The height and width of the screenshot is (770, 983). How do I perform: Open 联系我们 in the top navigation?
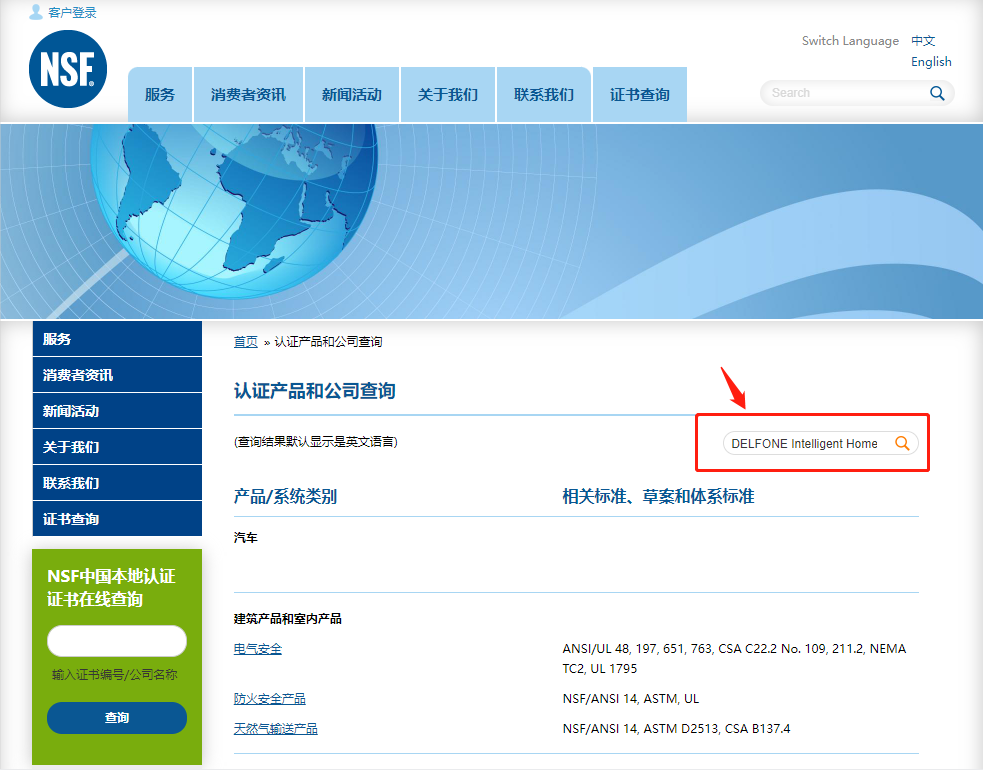click(x=544, y=95)
